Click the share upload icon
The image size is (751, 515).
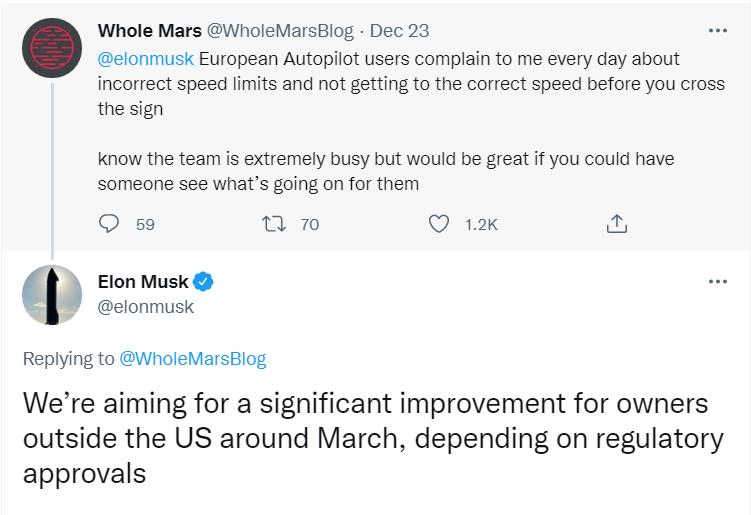[616, 224]
